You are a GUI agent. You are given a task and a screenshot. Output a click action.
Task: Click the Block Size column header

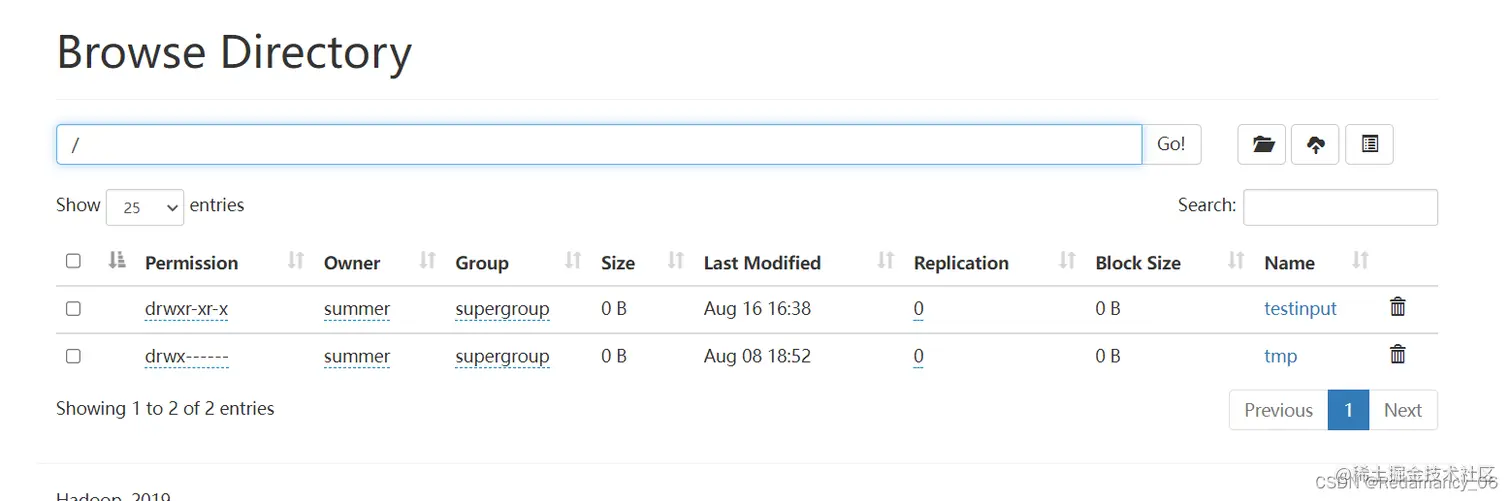point(1138,263)
